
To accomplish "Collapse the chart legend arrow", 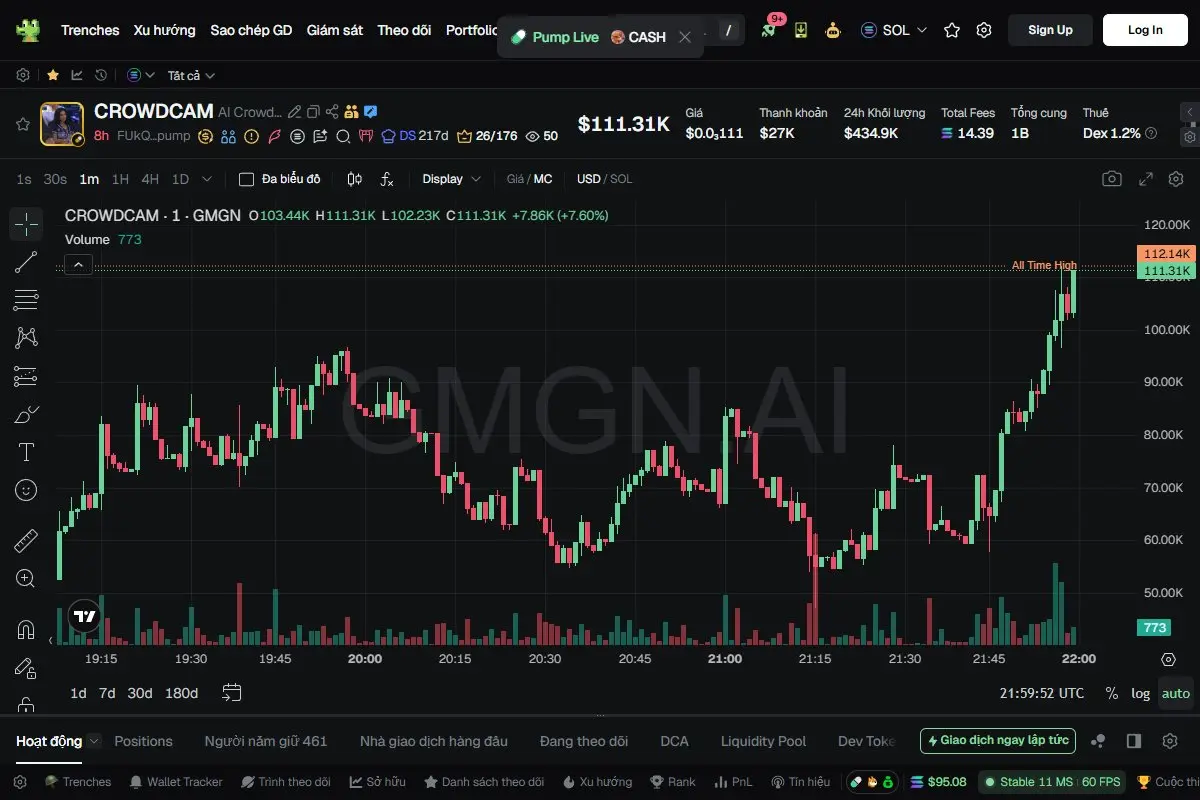I will [x=79, y=265].
